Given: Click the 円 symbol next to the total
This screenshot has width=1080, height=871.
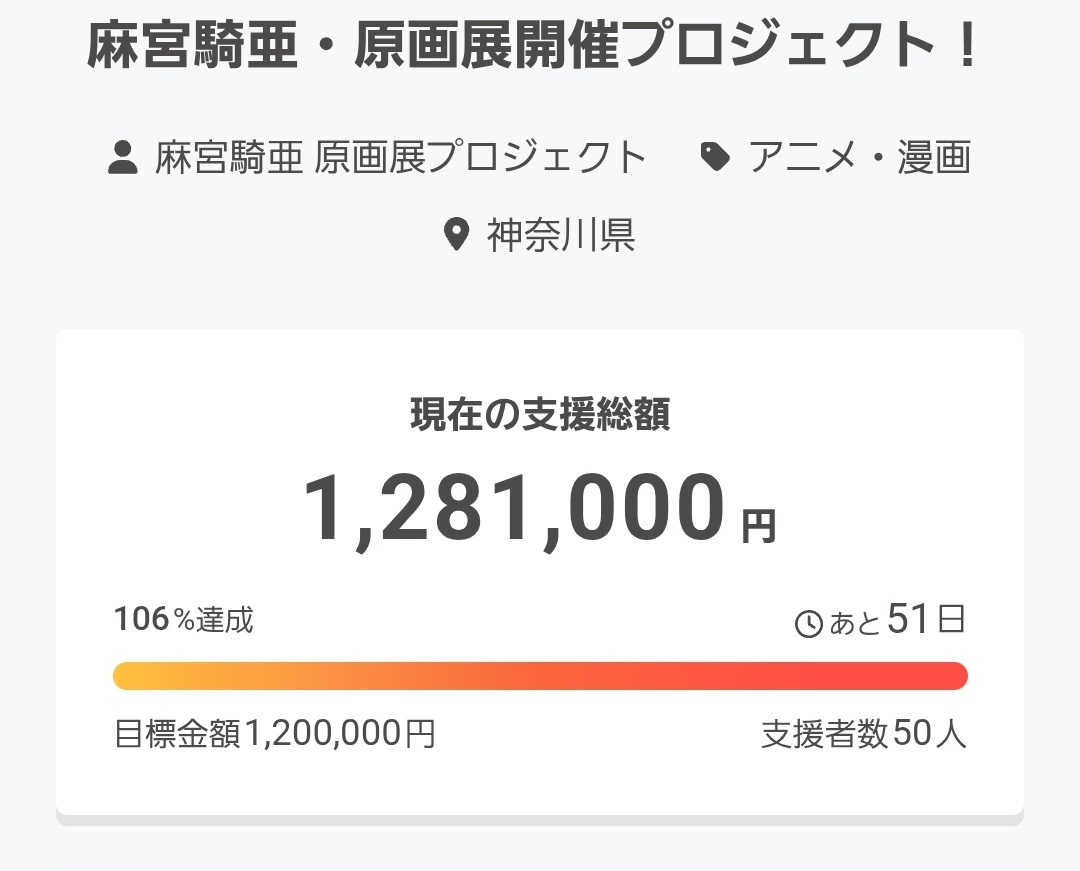Looking at the screenshot, I should click(759, 526).
